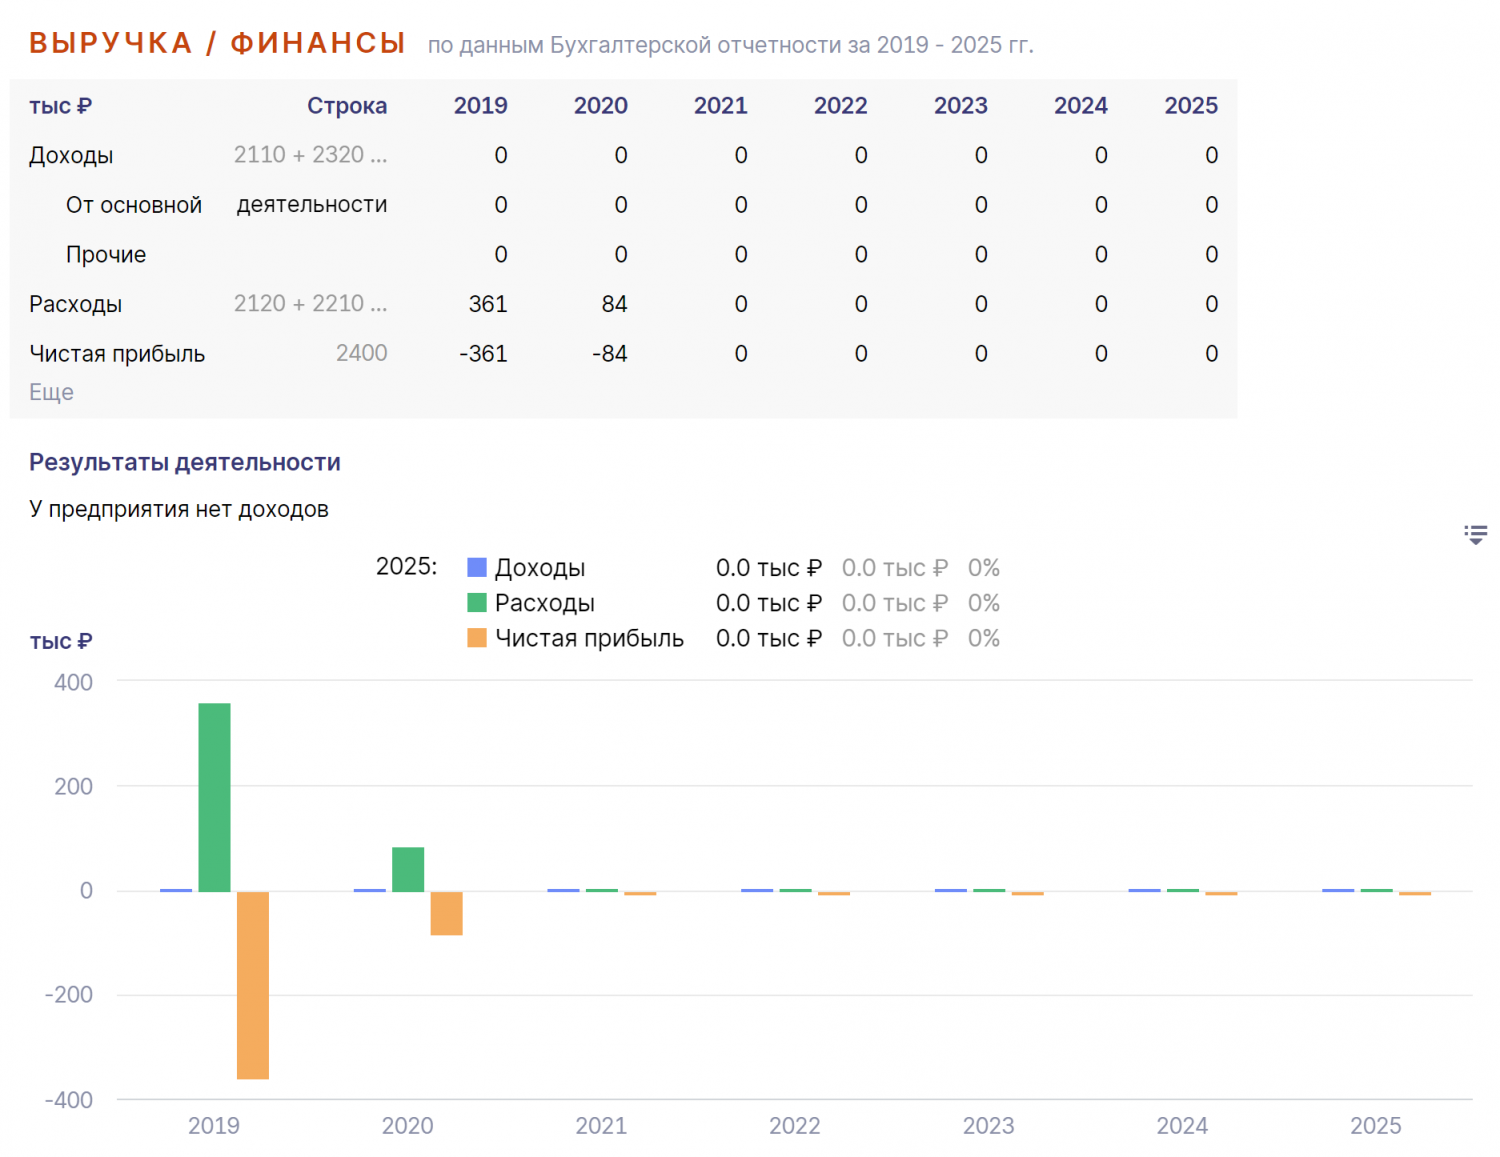
Task: Click the orange 2019 net profit bar
Action: 253,985
